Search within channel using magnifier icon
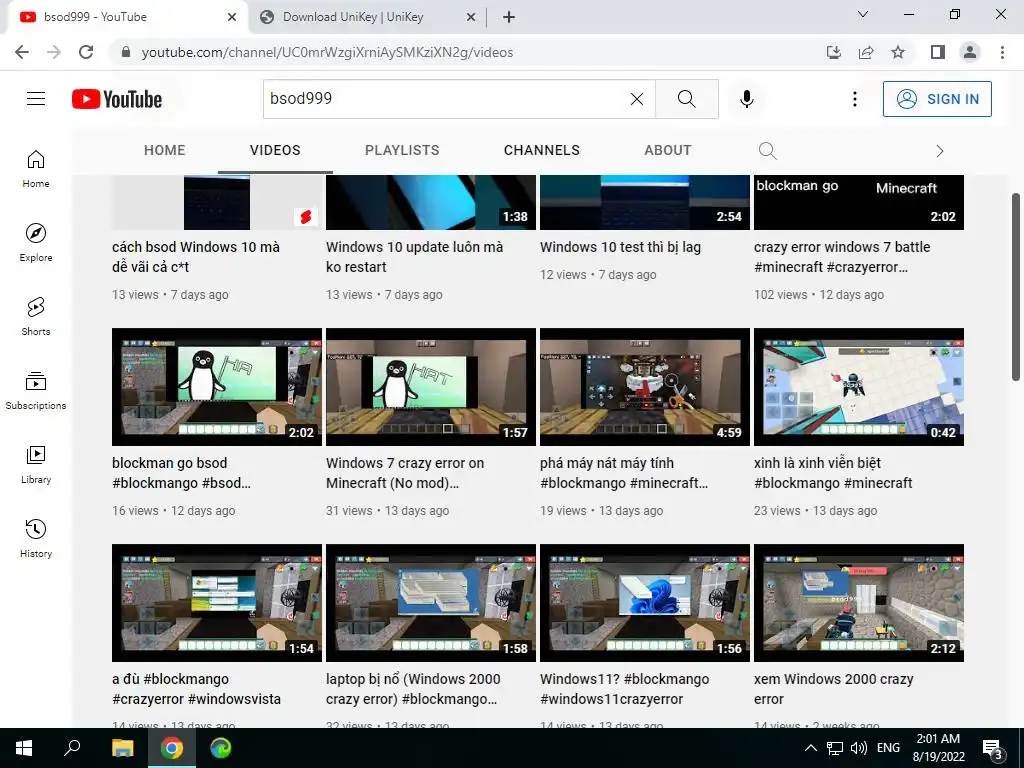This screenshot has height=768, width=1024. [x=767, y=151]
